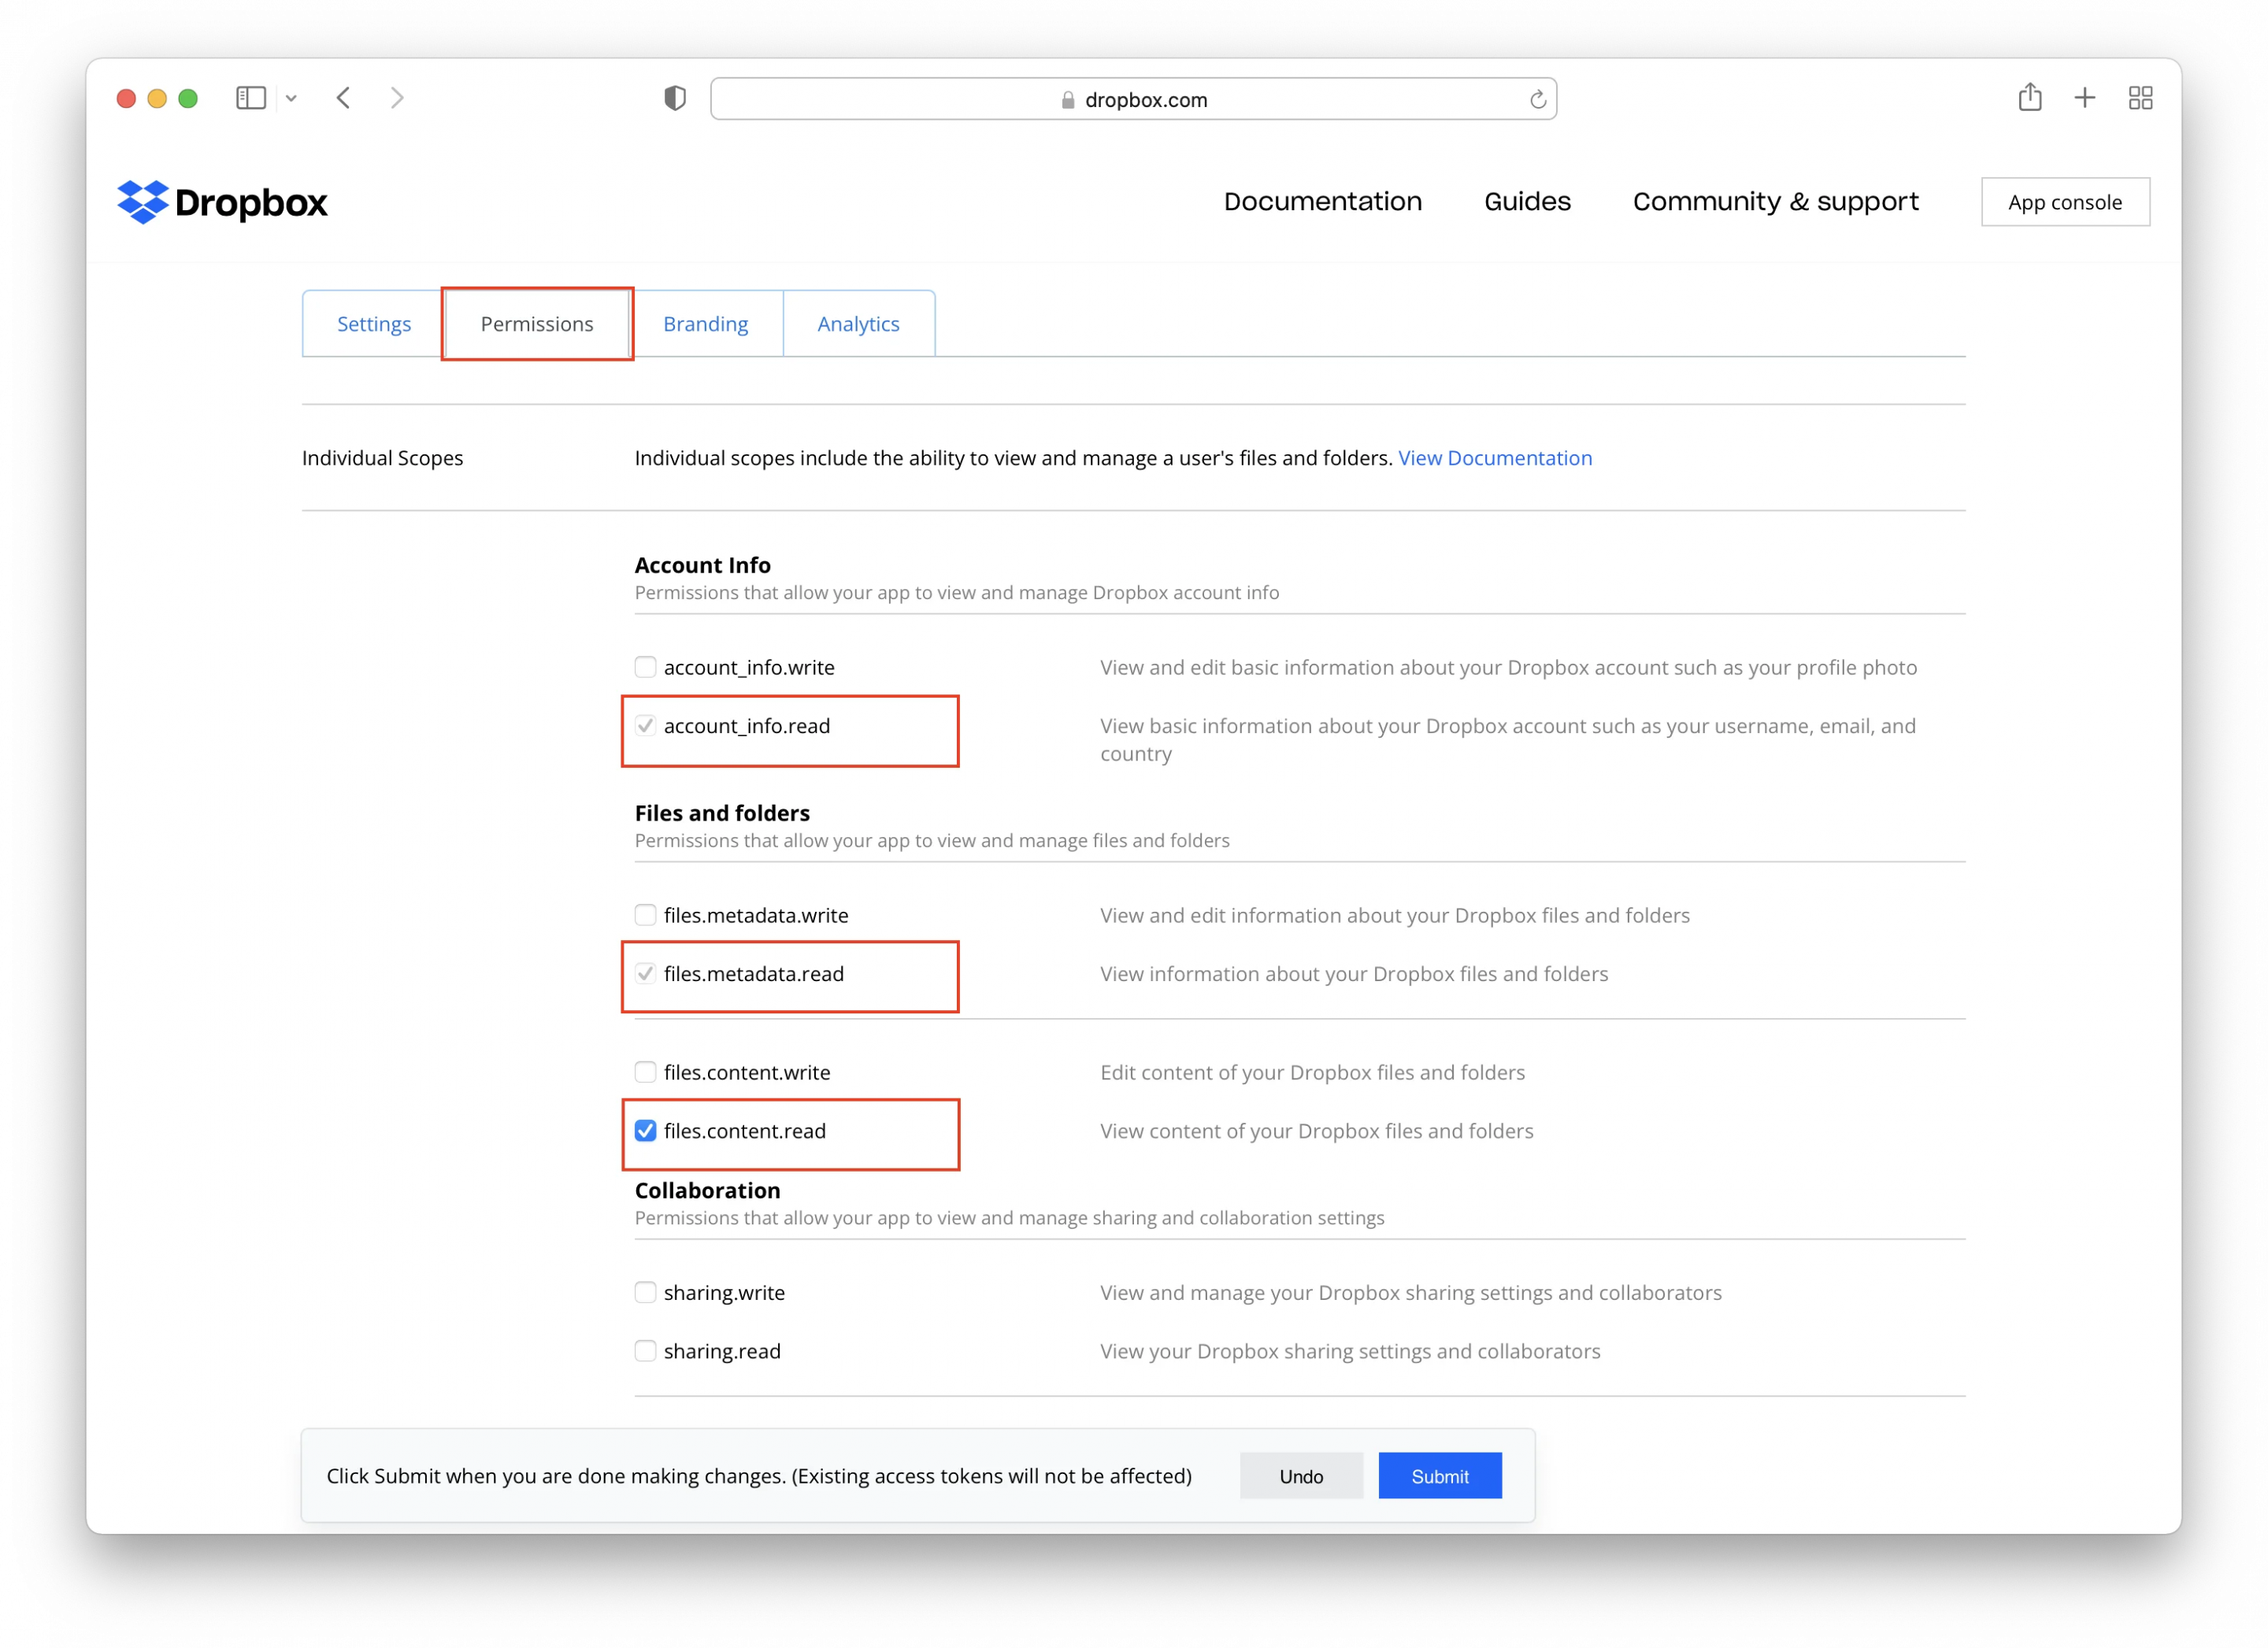
Task: Click the dropbox.com address bar
Action: 1133,99
